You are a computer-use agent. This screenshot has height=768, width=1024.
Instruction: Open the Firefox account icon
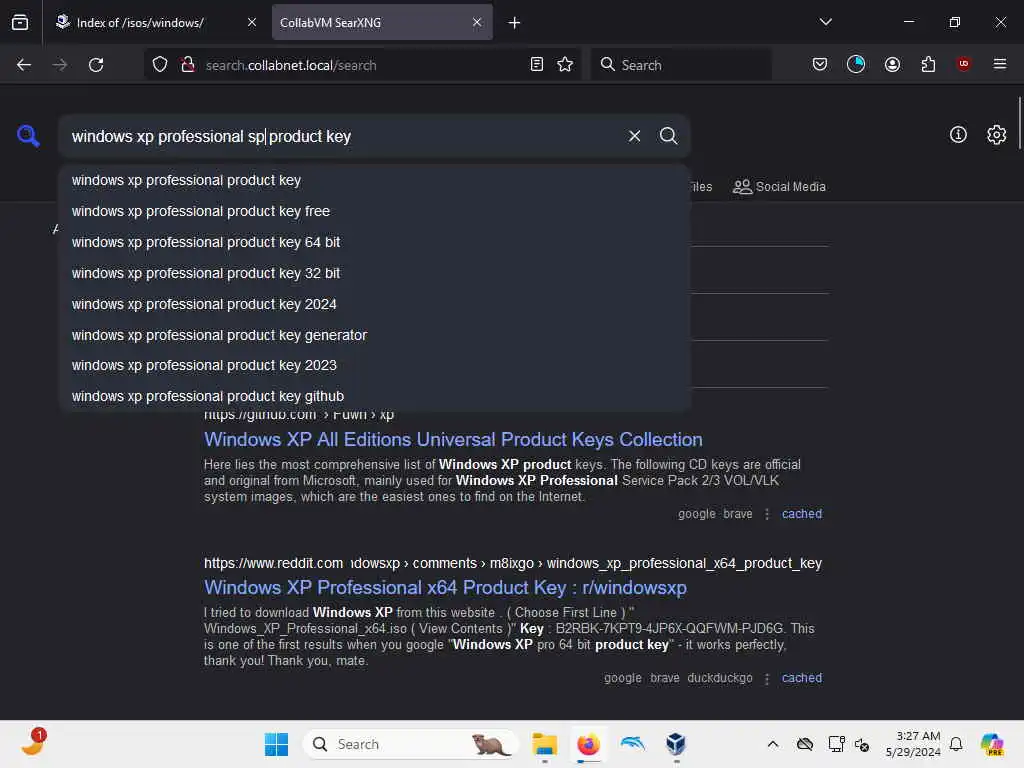[892, 64]
